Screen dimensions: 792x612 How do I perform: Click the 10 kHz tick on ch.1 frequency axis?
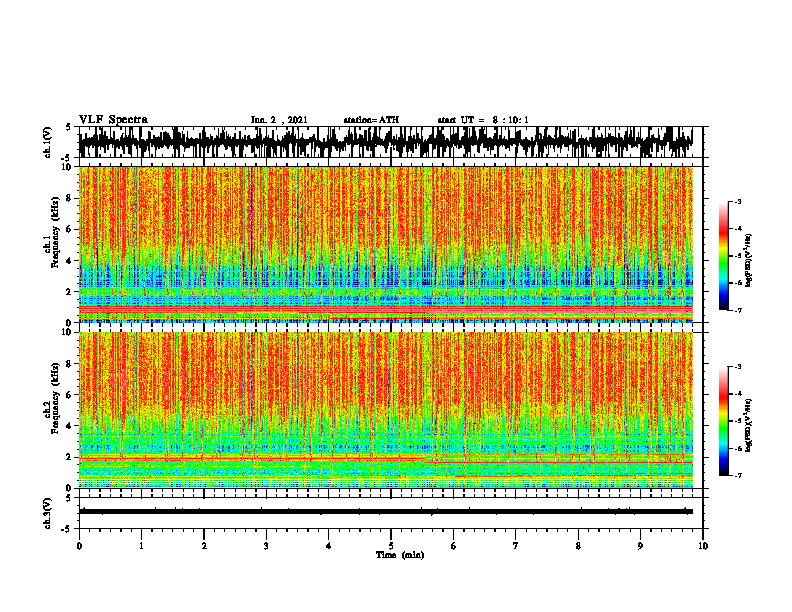68,167
